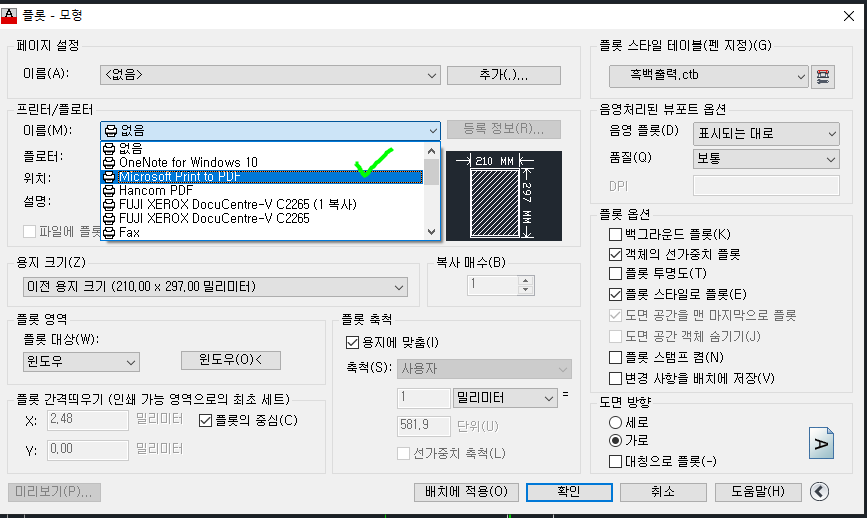The width and height of the screenshot is (867, 518).
Task: Open the page setup 이름(A) dropdown
Action: 270,75
